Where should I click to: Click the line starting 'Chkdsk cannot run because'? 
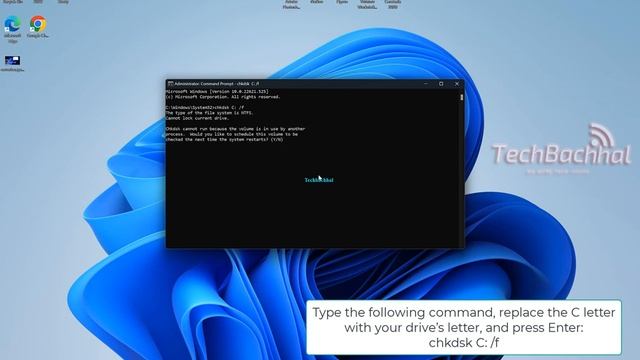(236, 129)
